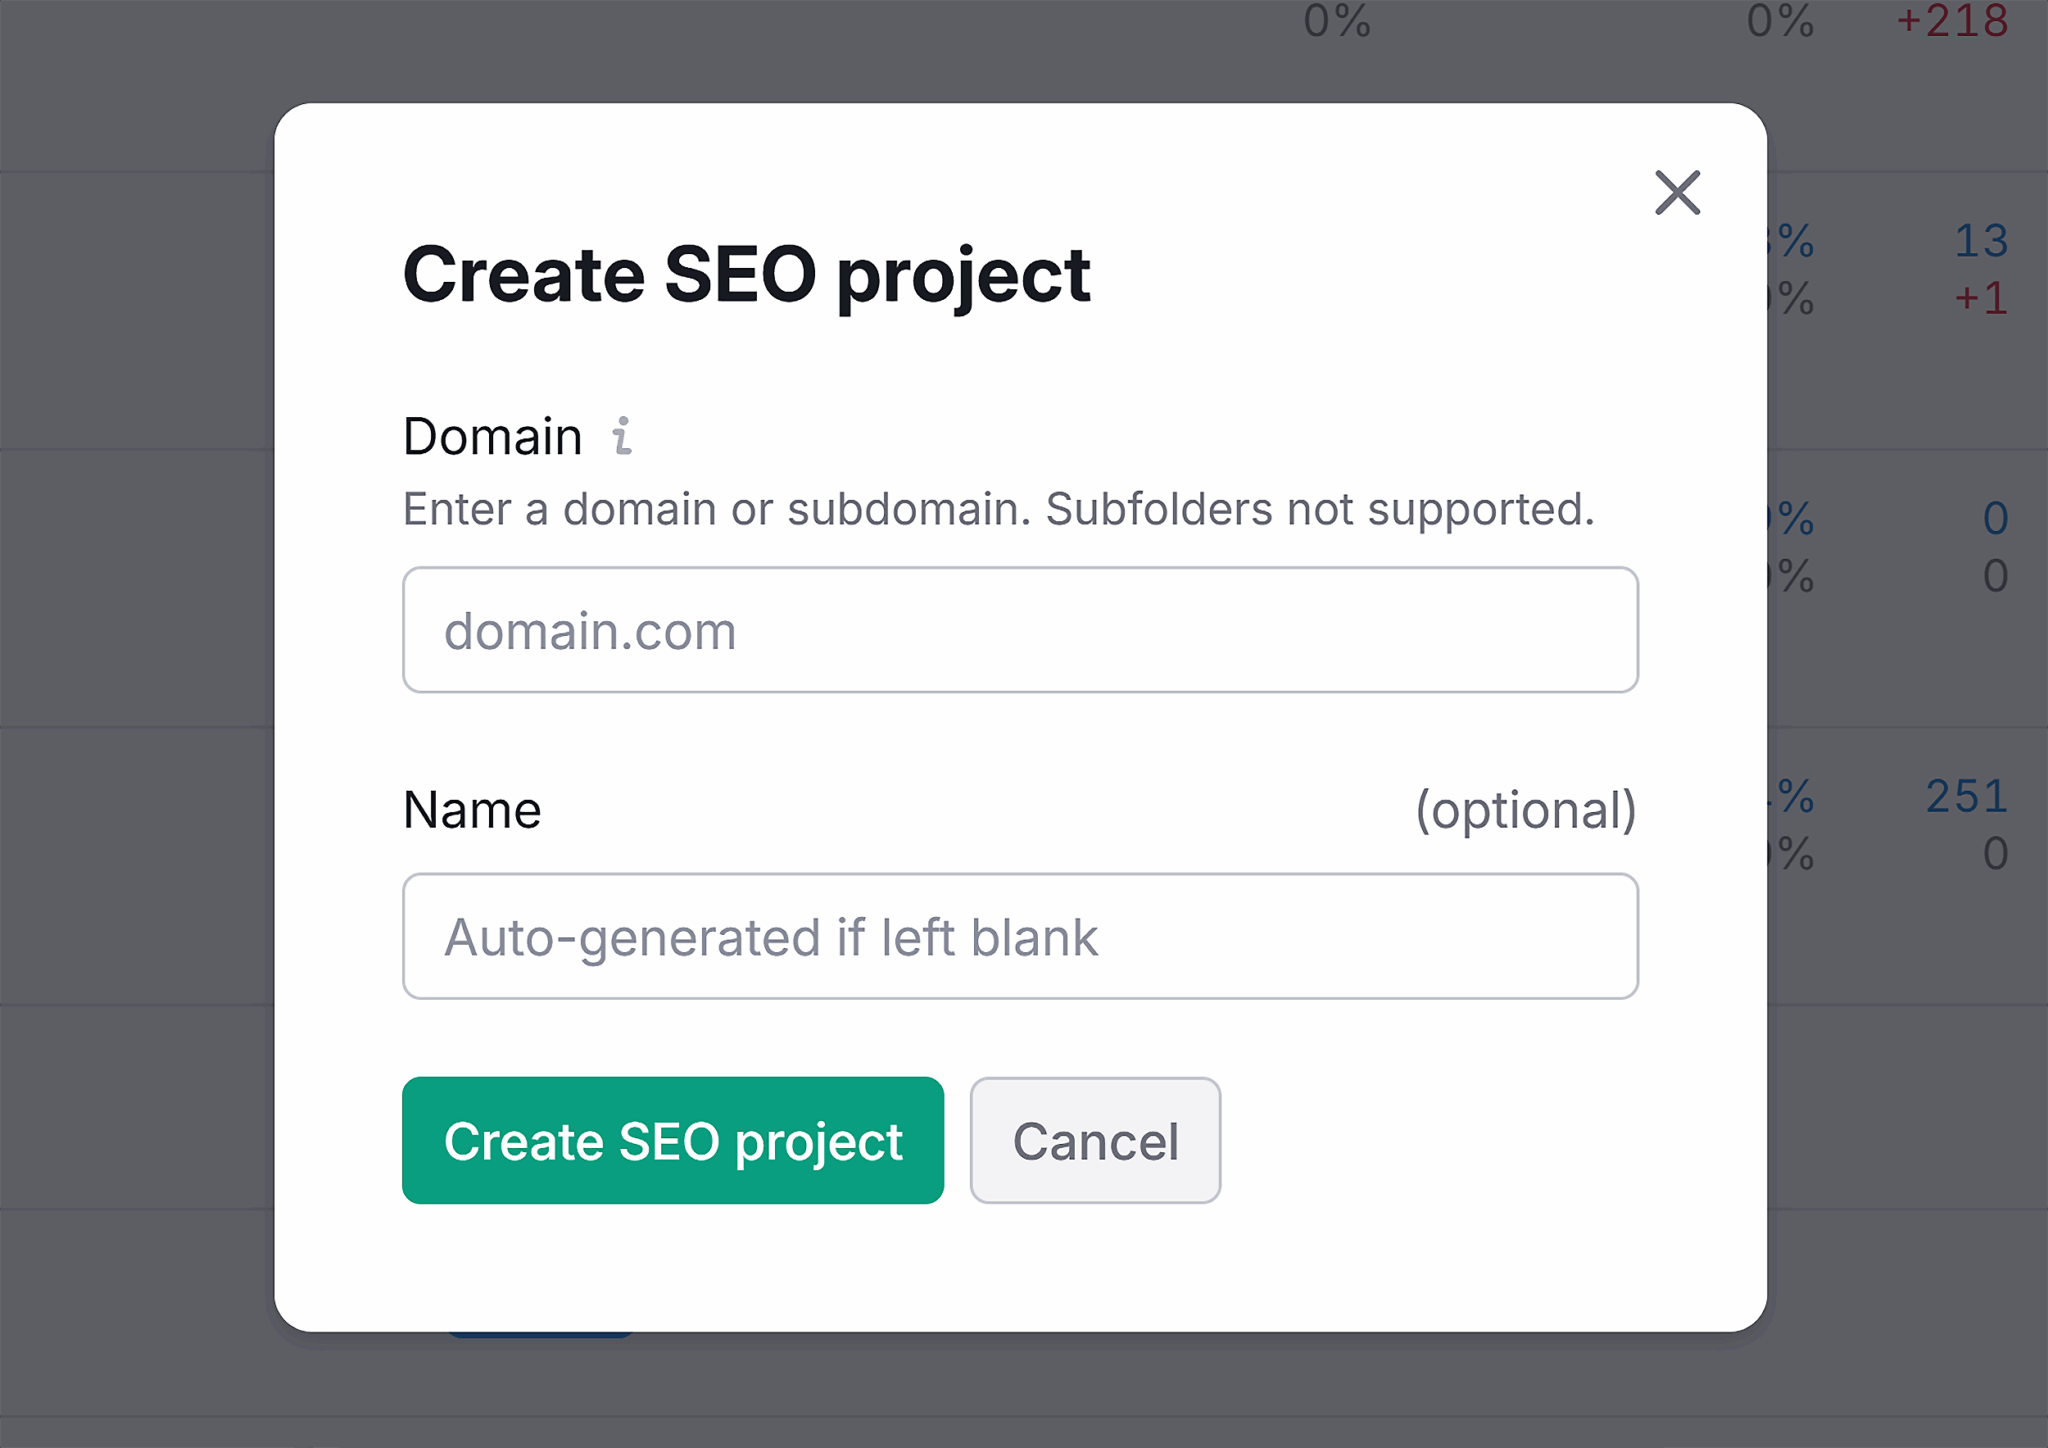Screen dimensions: 2048x1448
Task: Click the Domain info icon
Action: (x=622, y=436)
